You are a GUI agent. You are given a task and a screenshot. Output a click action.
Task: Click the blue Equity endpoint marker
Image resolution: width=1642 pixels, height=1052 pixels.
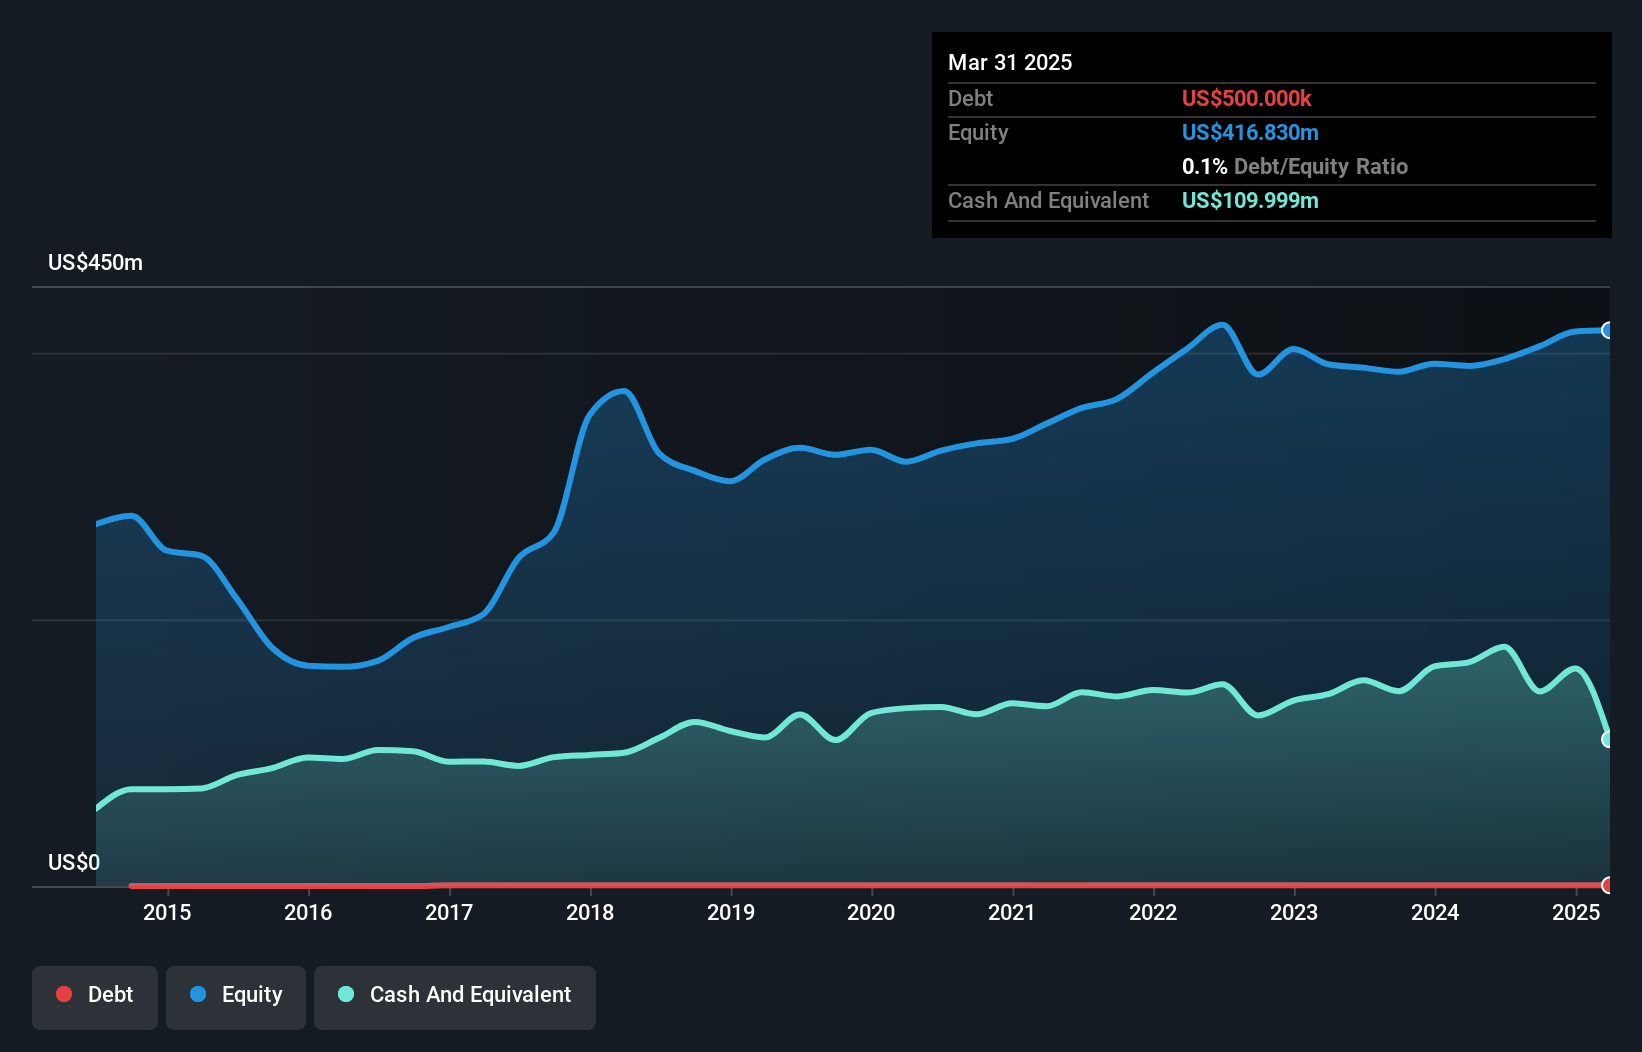coord(1608,330)
